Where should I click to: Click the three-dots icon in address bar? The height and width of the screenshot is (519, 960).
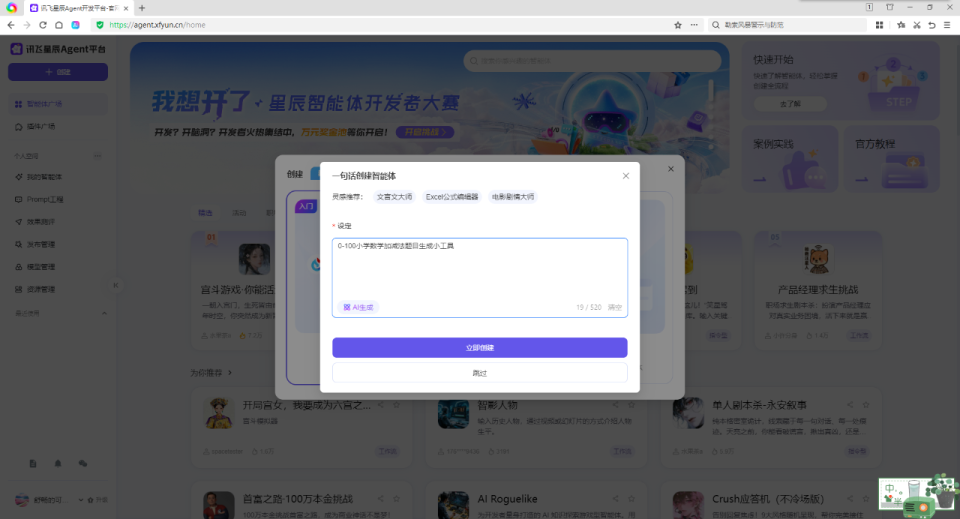694,25
